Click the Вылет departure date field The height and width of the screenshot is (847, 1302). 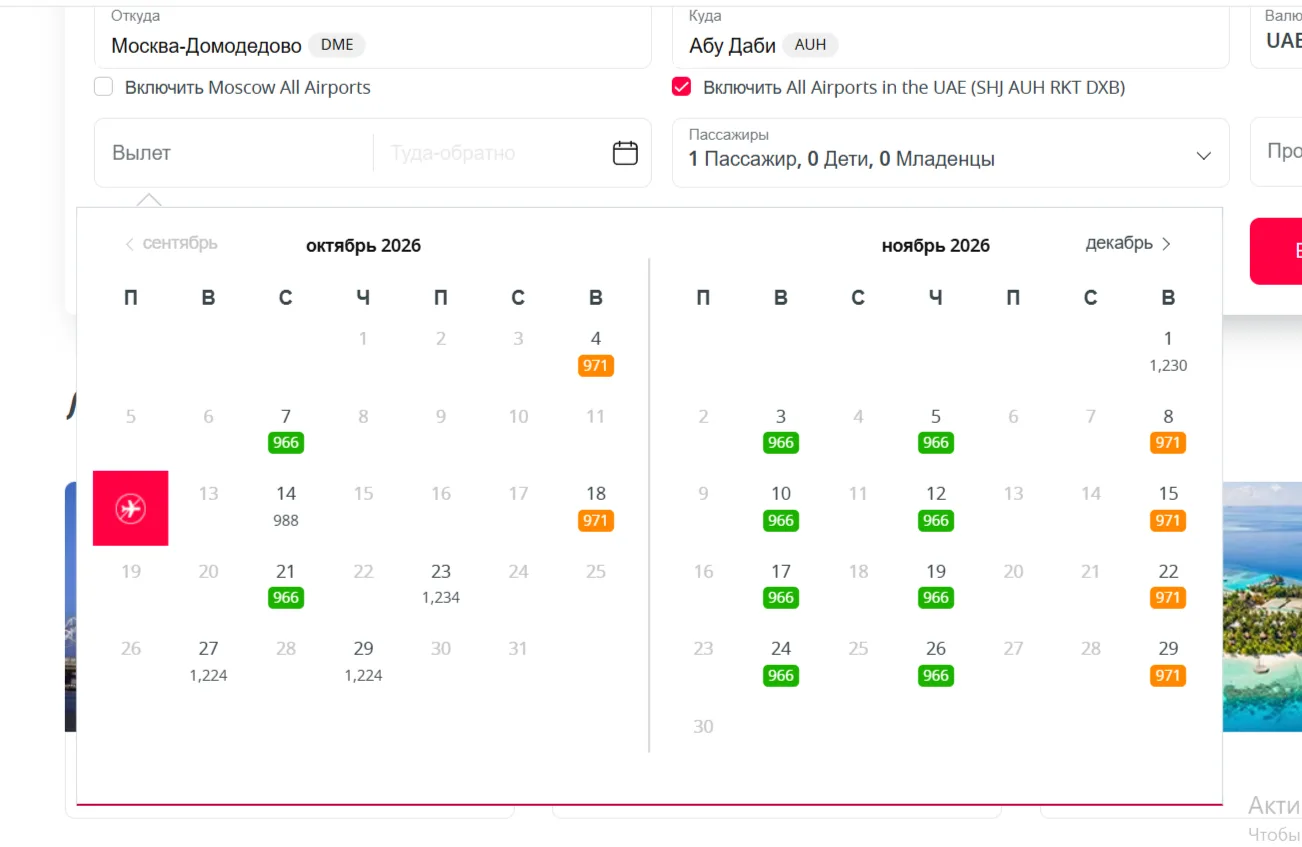click(x=235, y=153)
